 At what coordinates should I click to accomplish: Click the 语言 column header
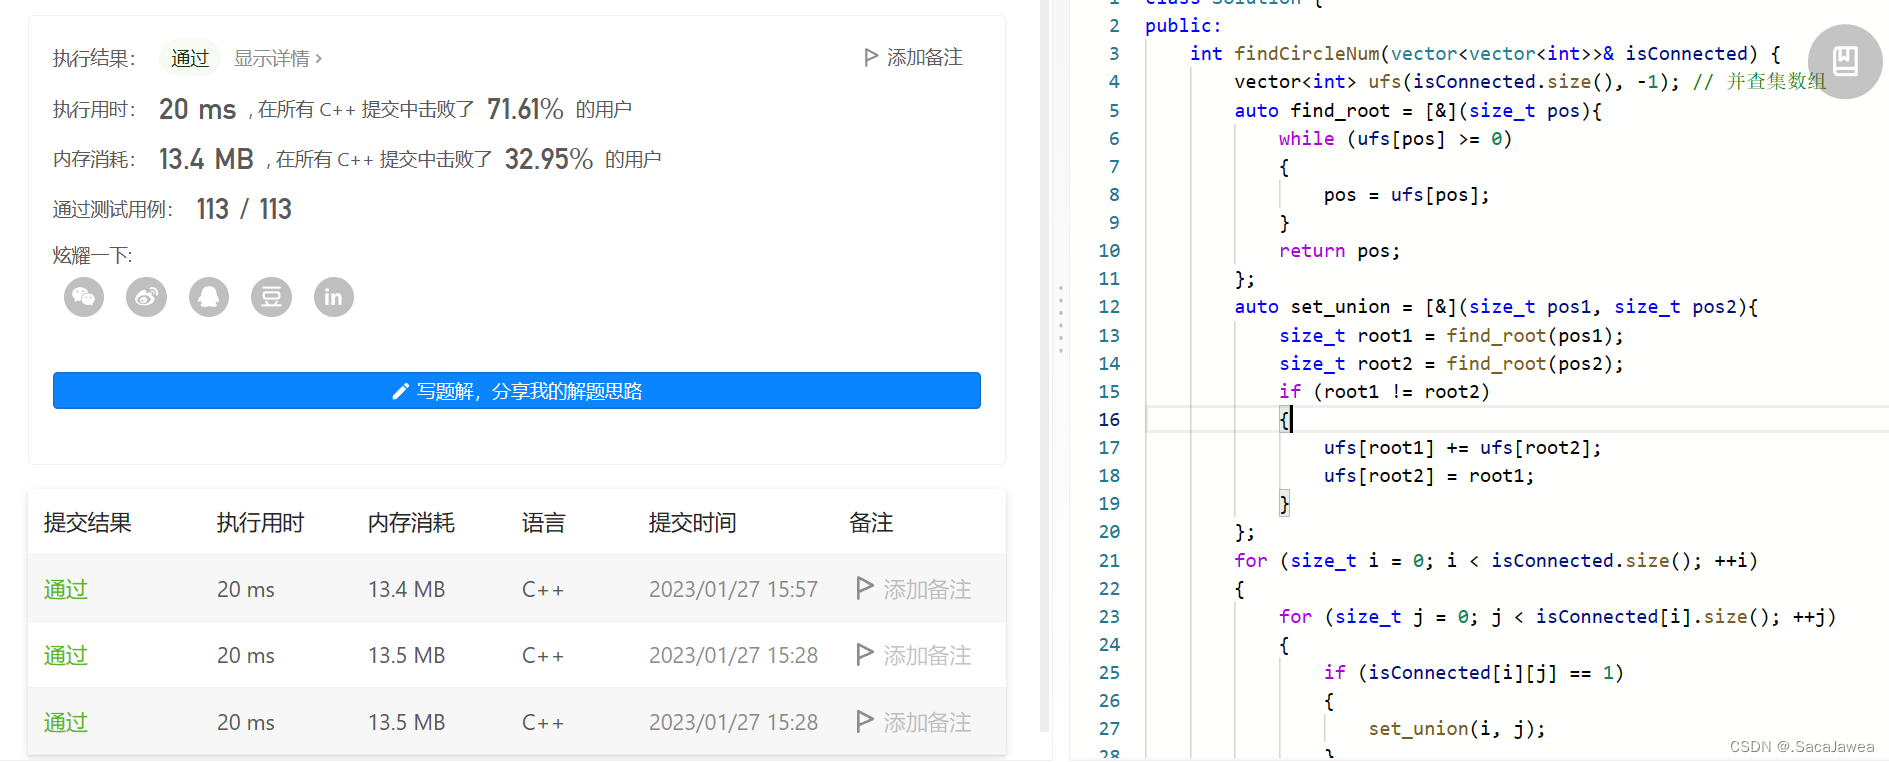click(x=544, y=523)
